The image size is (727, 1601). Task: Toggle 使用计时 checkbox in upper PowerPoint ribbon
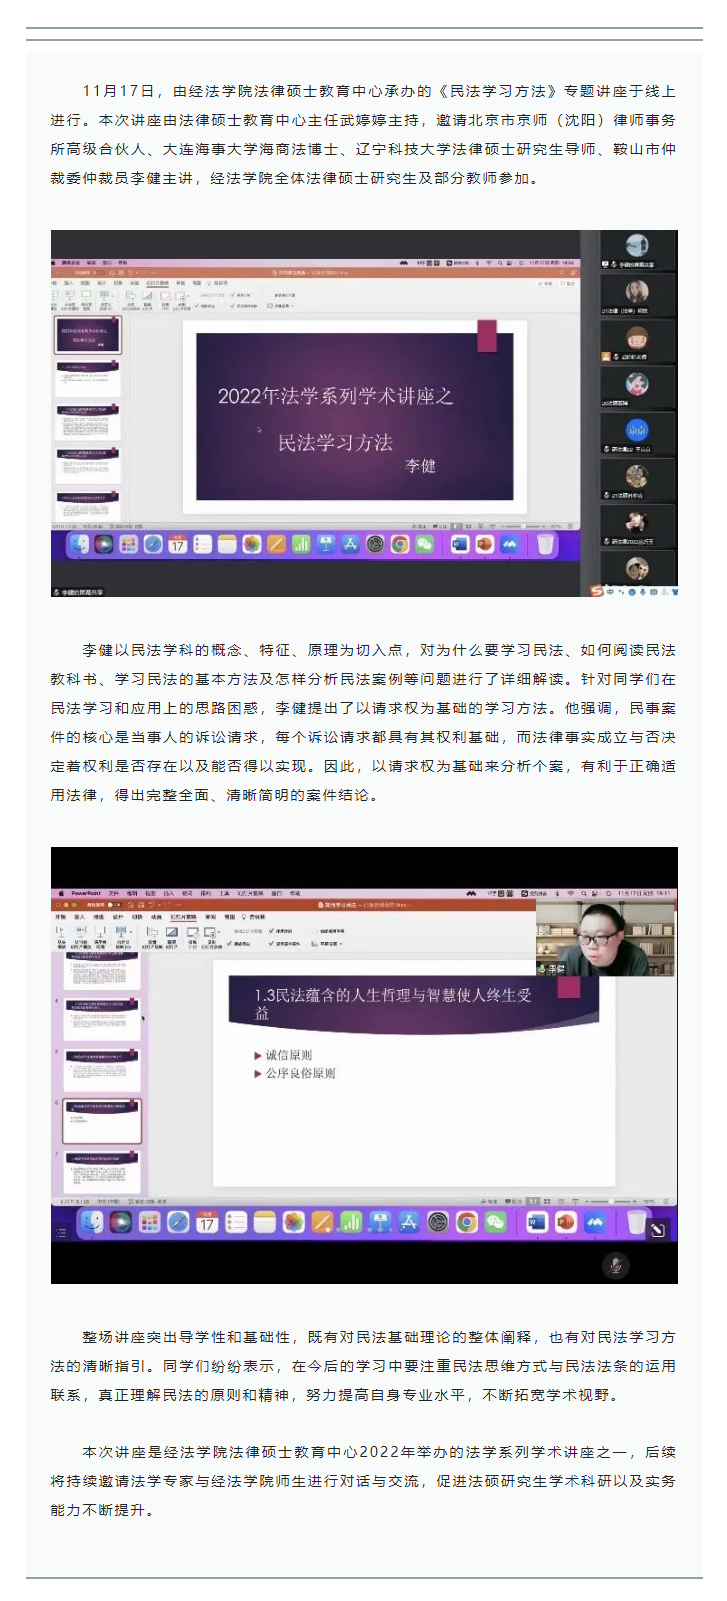241,294
